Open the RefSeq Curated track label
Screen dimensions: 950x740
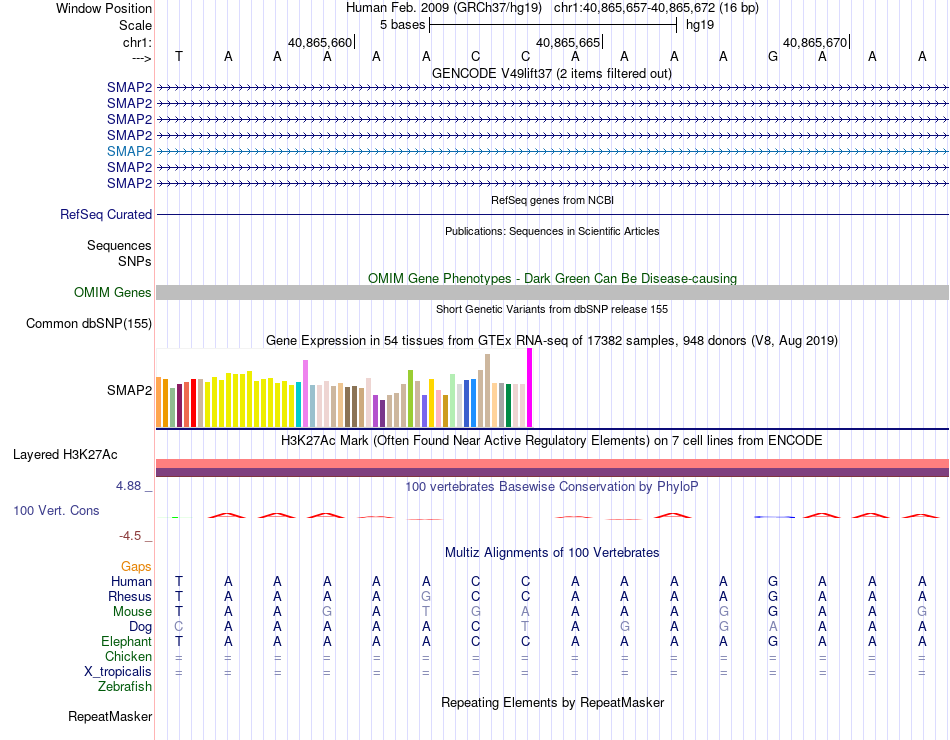click(106, 214)
